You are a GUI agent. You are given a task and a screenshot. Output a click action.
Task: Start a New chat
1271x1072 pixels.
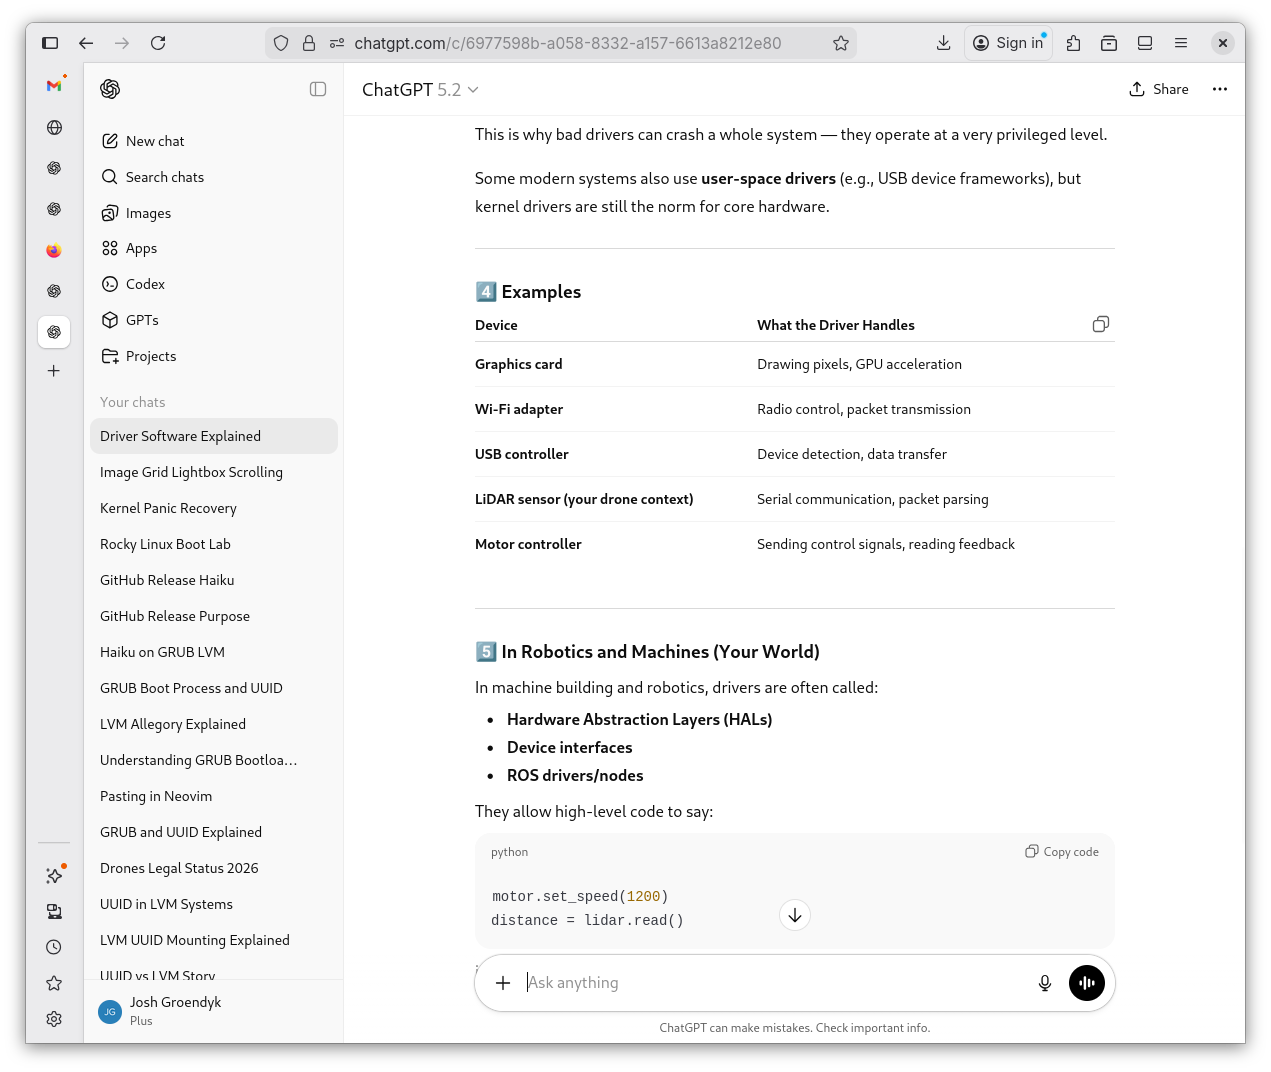pyautogui.click(x=155, y=141)
